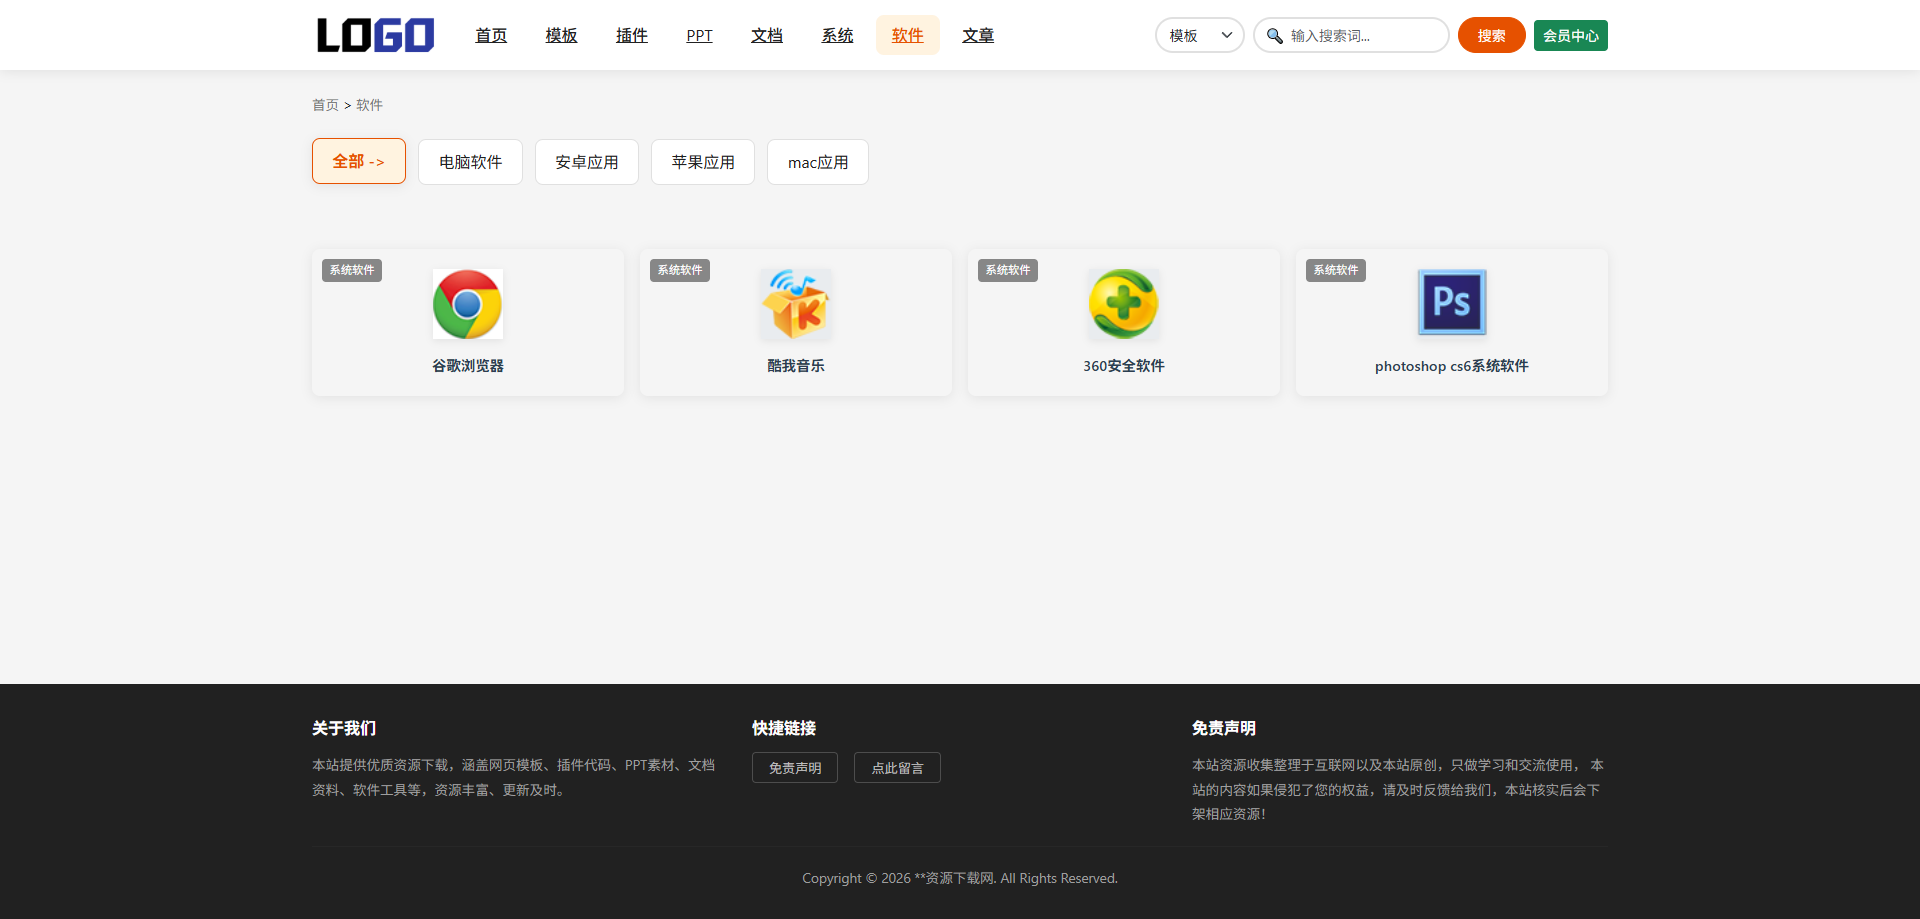Select the highlighted 软件 navigation item
Viewport: 1920px width, 919px height.
pos(908,35)
